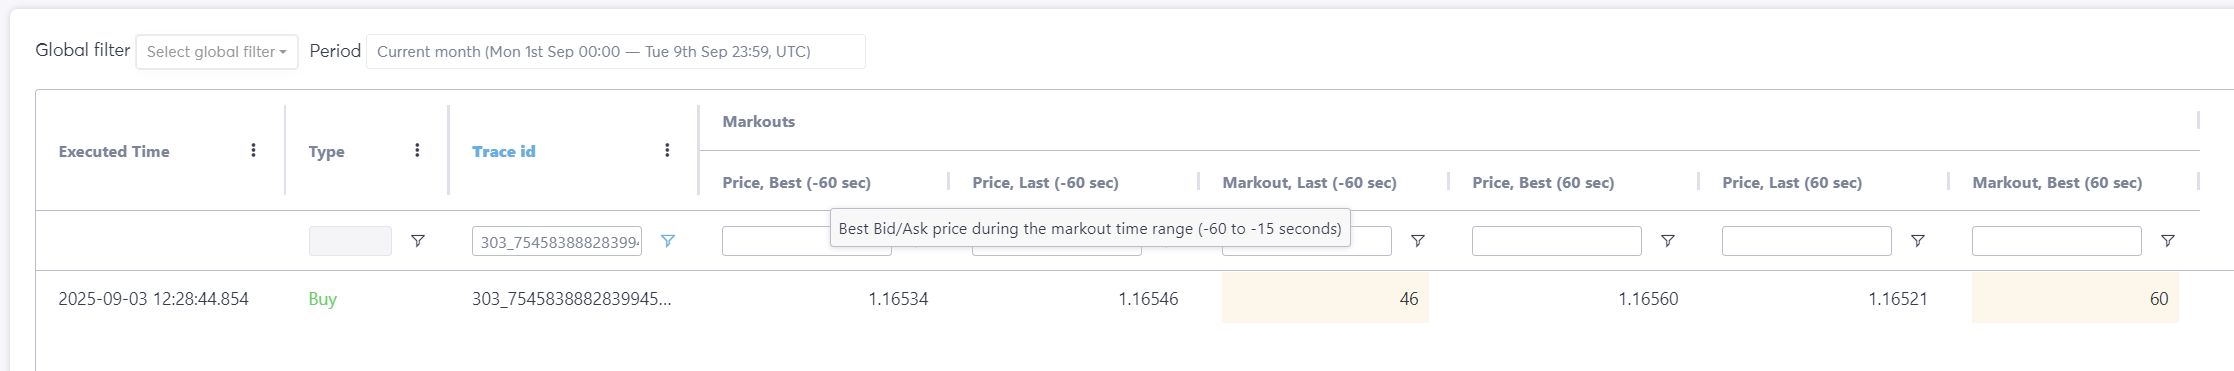
Task: Sort by the Trace id column header
Action: tap(503, 151)
